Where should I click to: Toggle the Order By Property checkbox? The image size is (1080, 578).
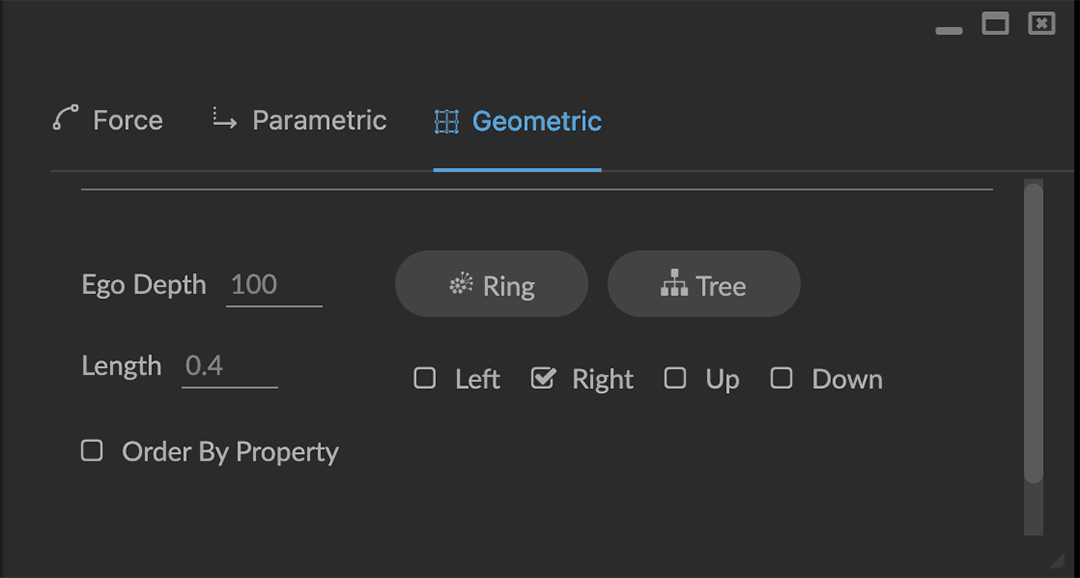pyautogui.click(x=92, y=451)
